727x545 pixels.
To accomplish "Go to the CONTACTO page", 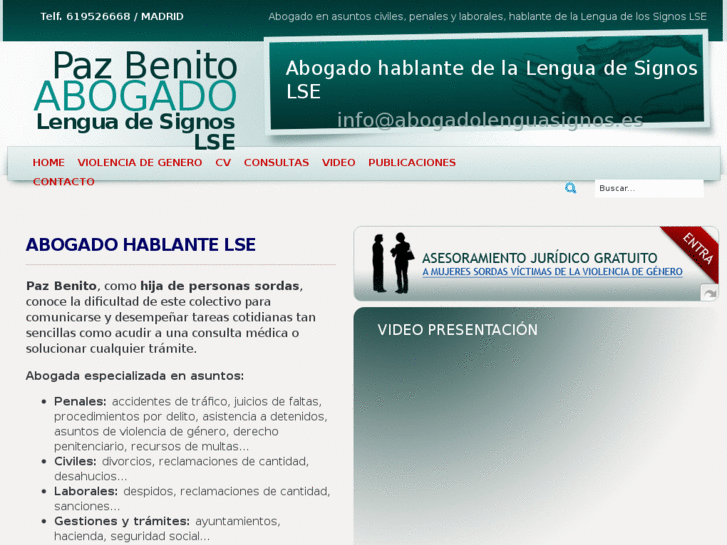I will click(64, 181).
